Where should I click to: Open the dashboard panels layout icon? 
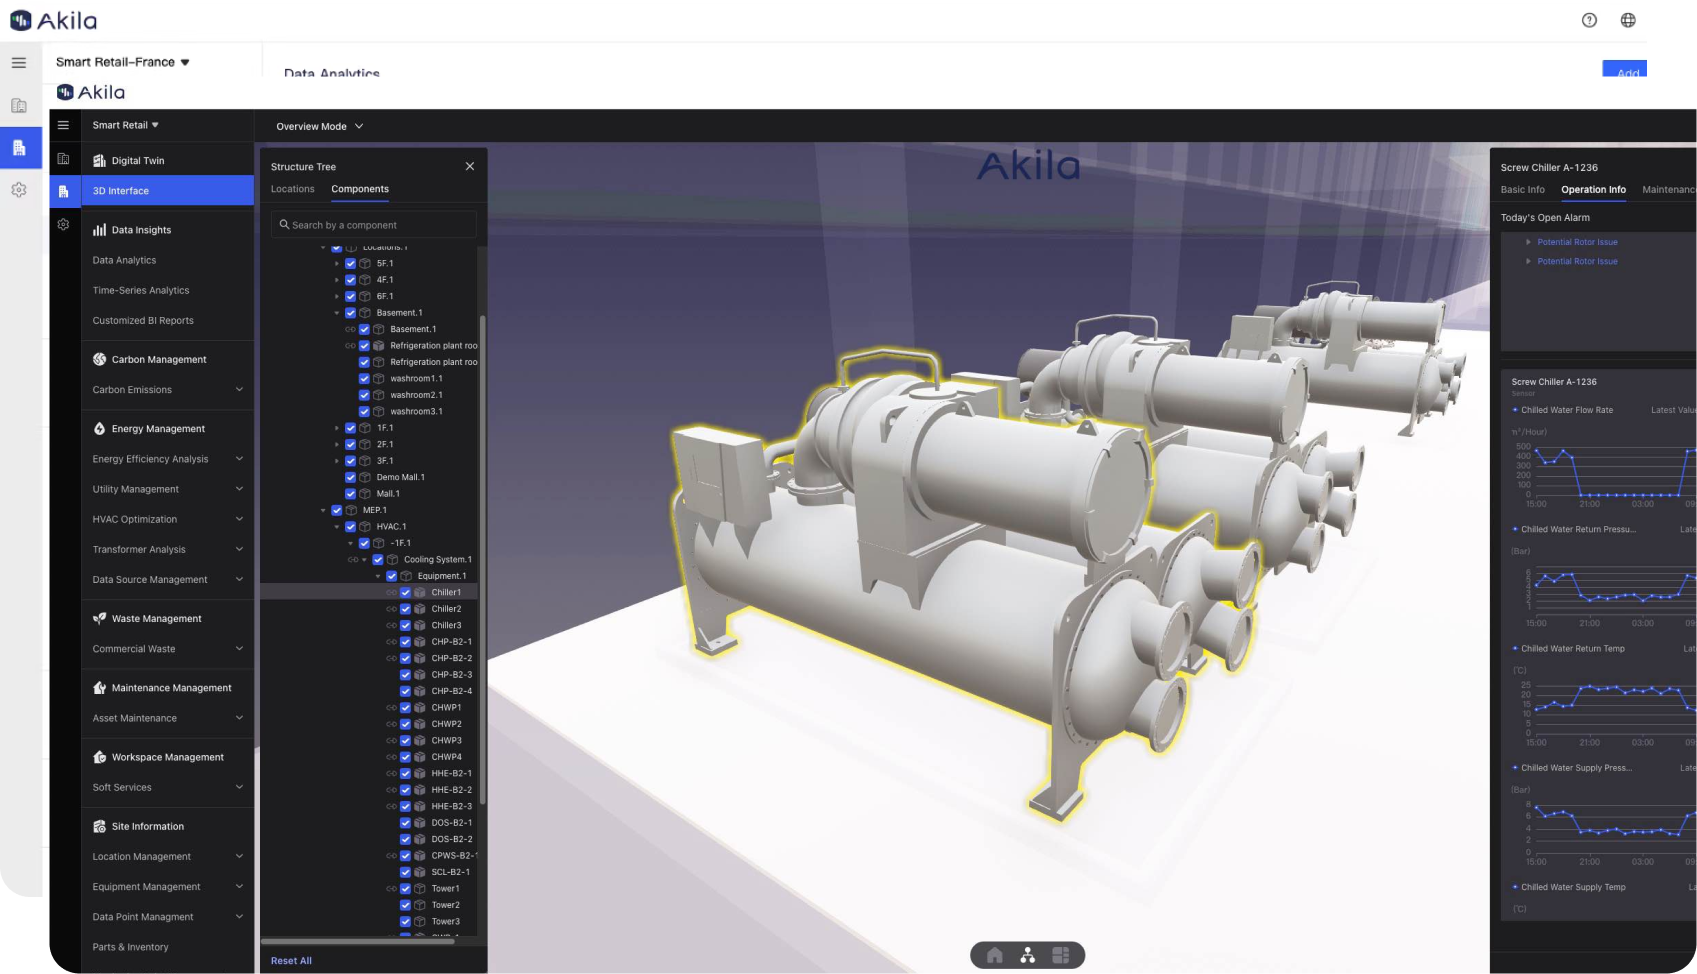[1060, 955]
